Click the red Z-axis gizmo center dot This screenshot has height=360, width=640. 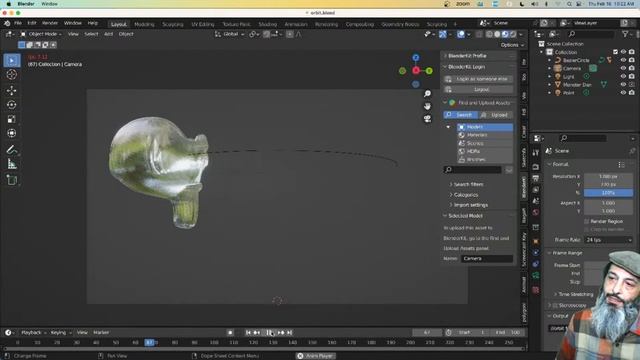(x=416, y=71)
